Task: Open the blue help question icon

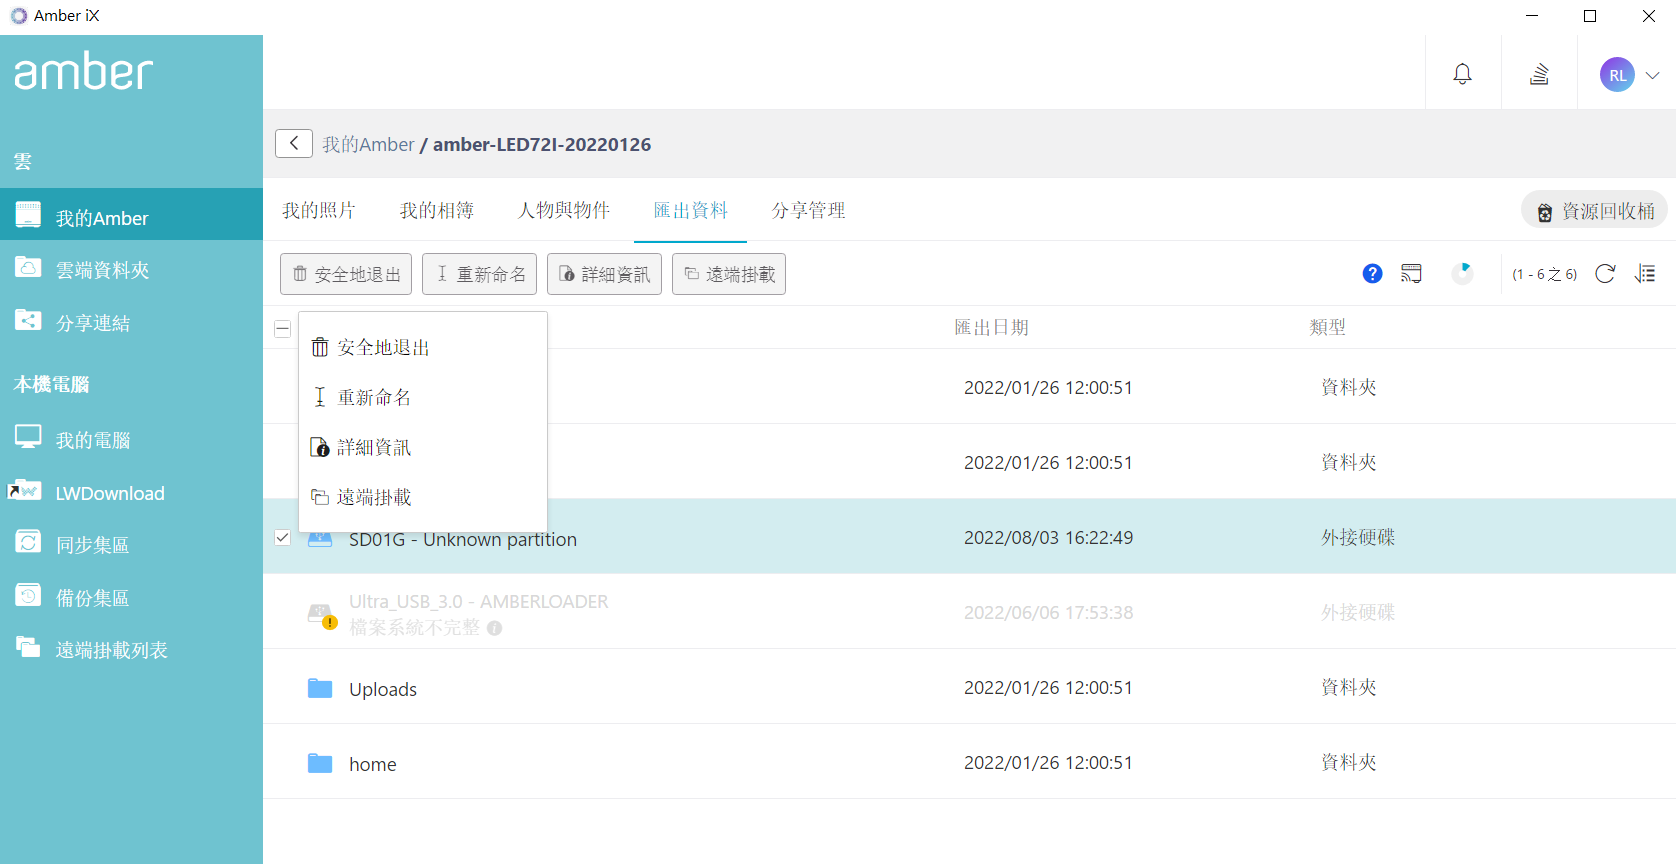Action: [x=1372, y=273]
